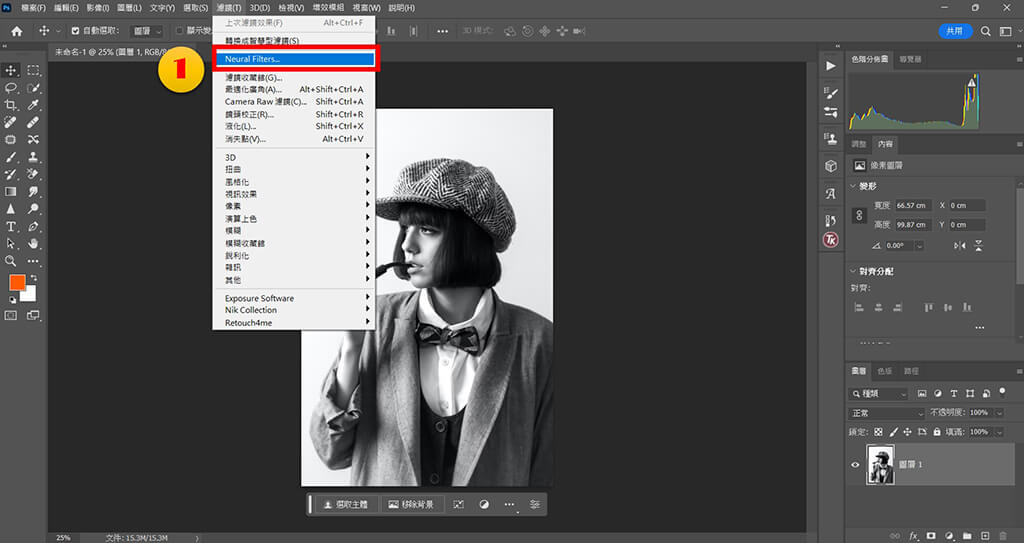
Task: Select the Rectangular Marquee tool
Action: (x=33, y=70)
